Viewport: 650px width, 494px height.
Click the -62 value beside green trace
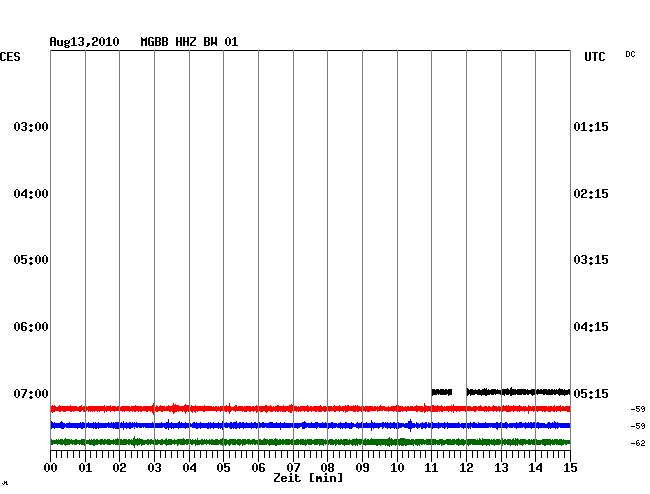638,443
